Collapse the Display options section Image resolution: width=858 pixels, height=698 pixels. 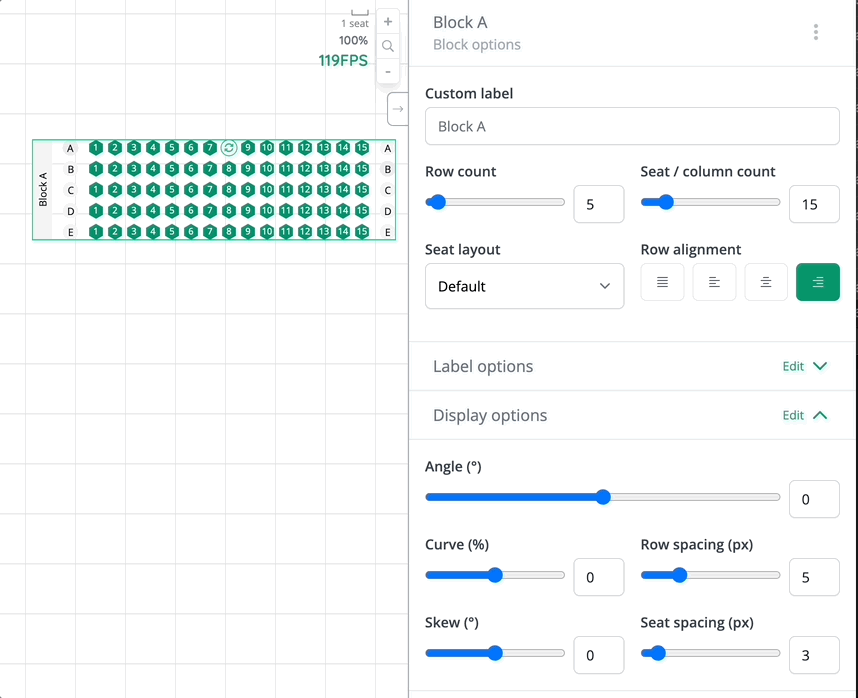coord(822,415)
